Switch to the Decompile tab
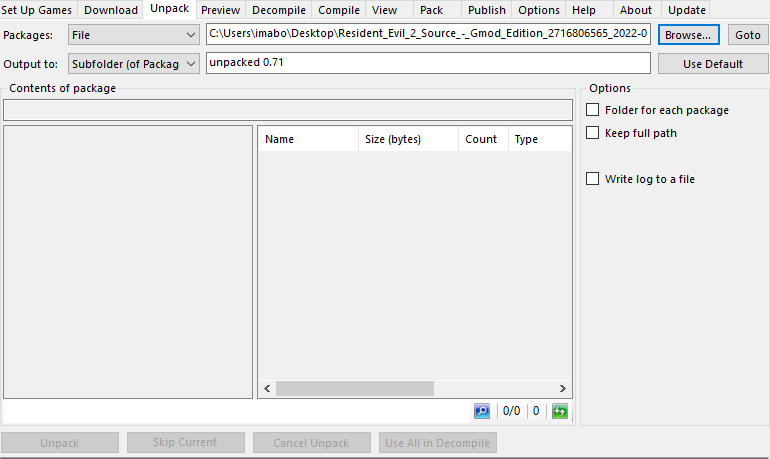770x459 pixels. pos(279,10)
